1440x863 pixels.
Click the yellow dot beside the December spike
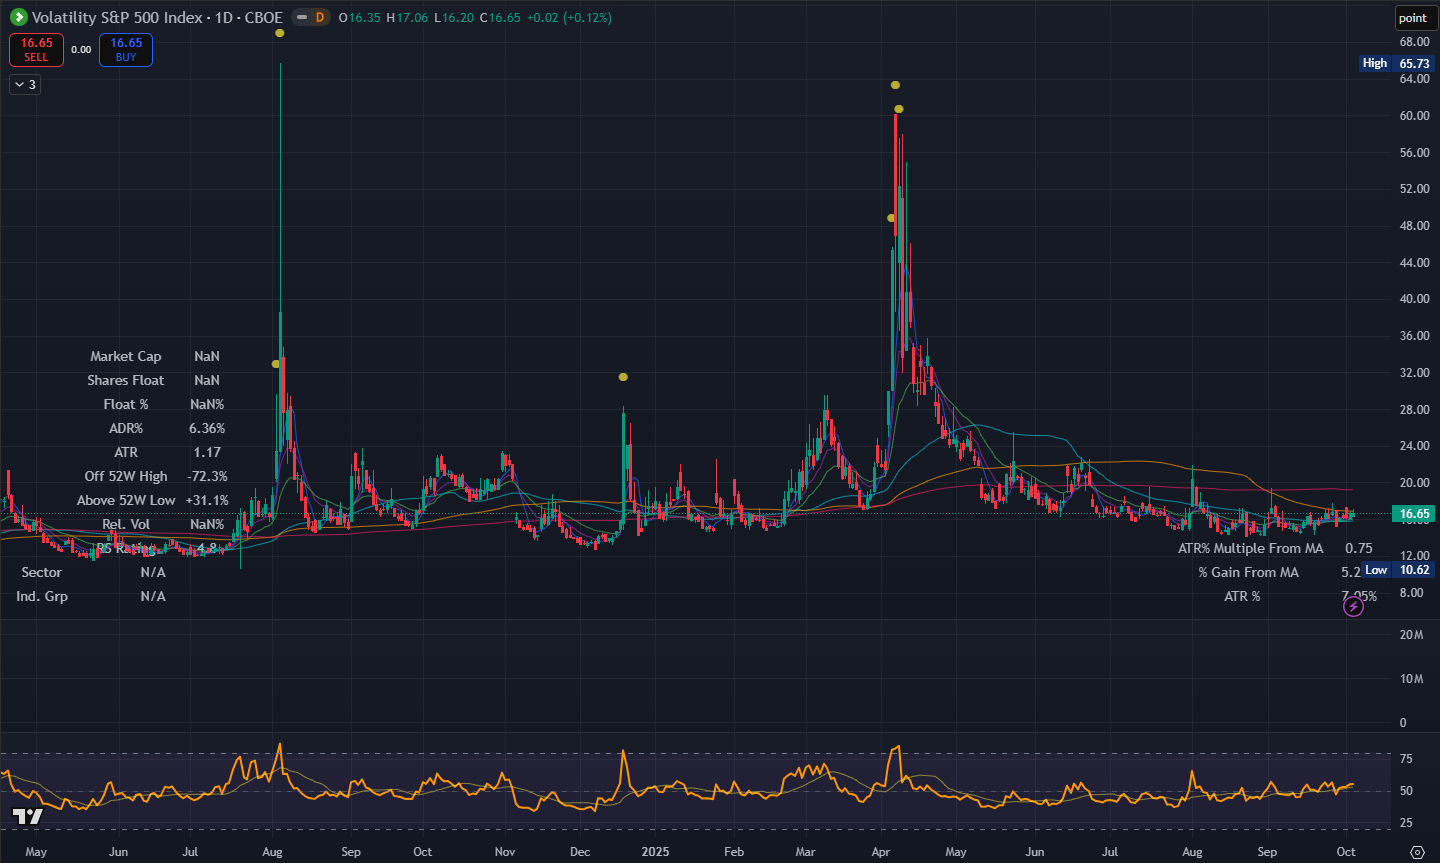623,377
